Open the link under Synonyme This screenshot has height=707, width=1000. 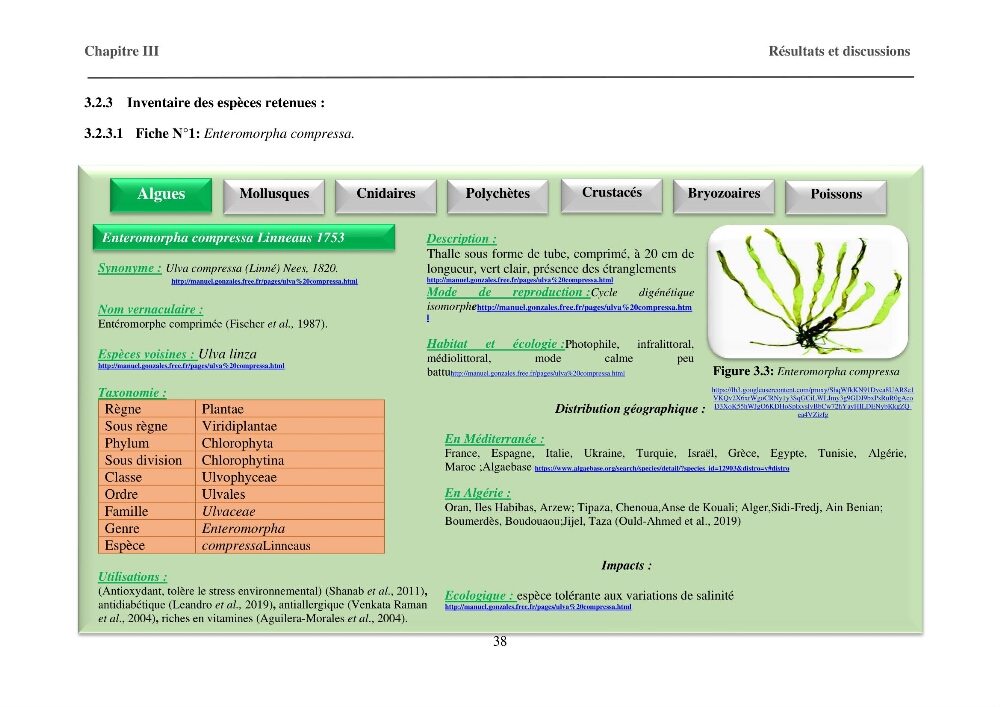[264, 281]
